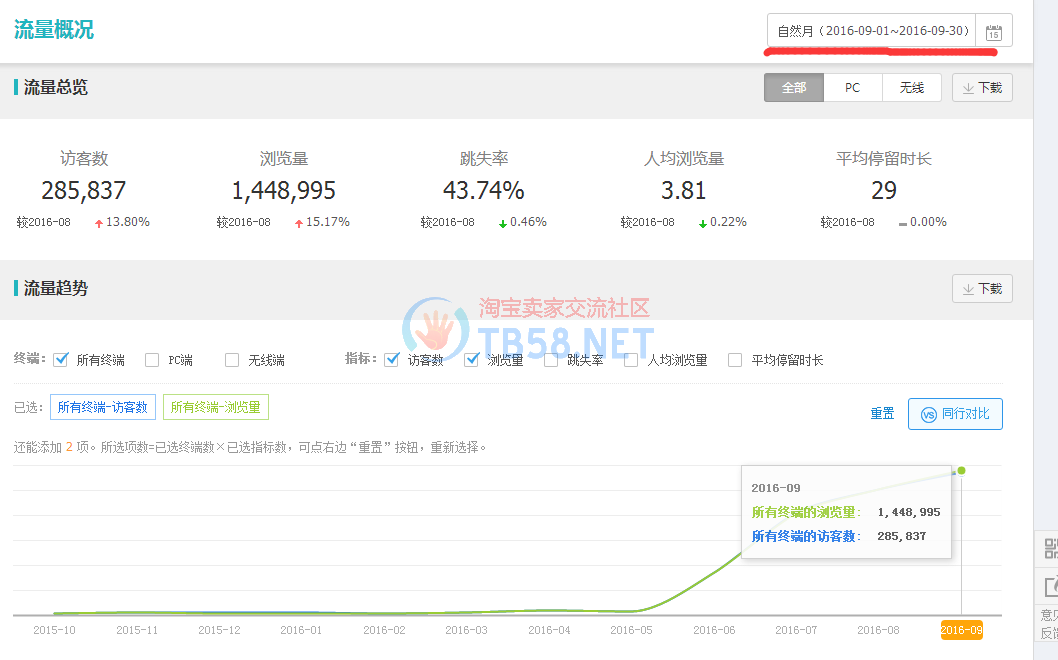Enable the PC端 terminal checkbox
This screenshot has width=1058, height=660.
pyautogui.click(x=152, y=360)
